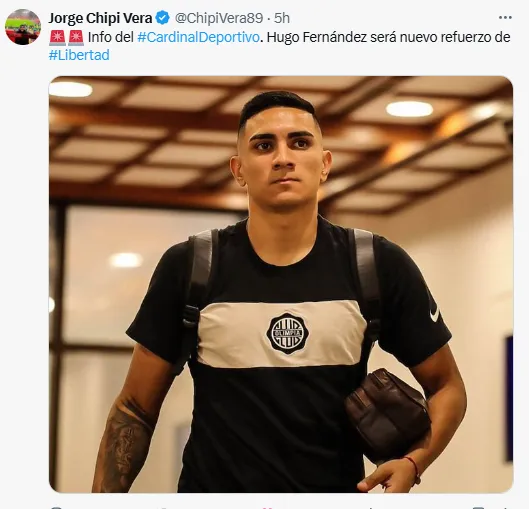Open the tweet via the 5h timestamp
Image resolution: width=529 pixels, height=509 pixels.
point(282,18)
